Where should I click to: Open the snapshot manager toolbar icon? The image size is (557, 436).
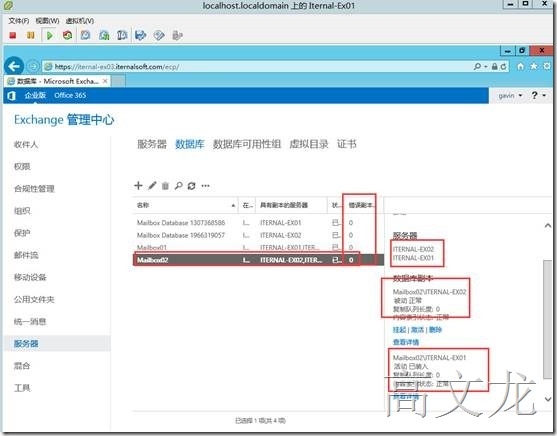[x=122, y=35]
